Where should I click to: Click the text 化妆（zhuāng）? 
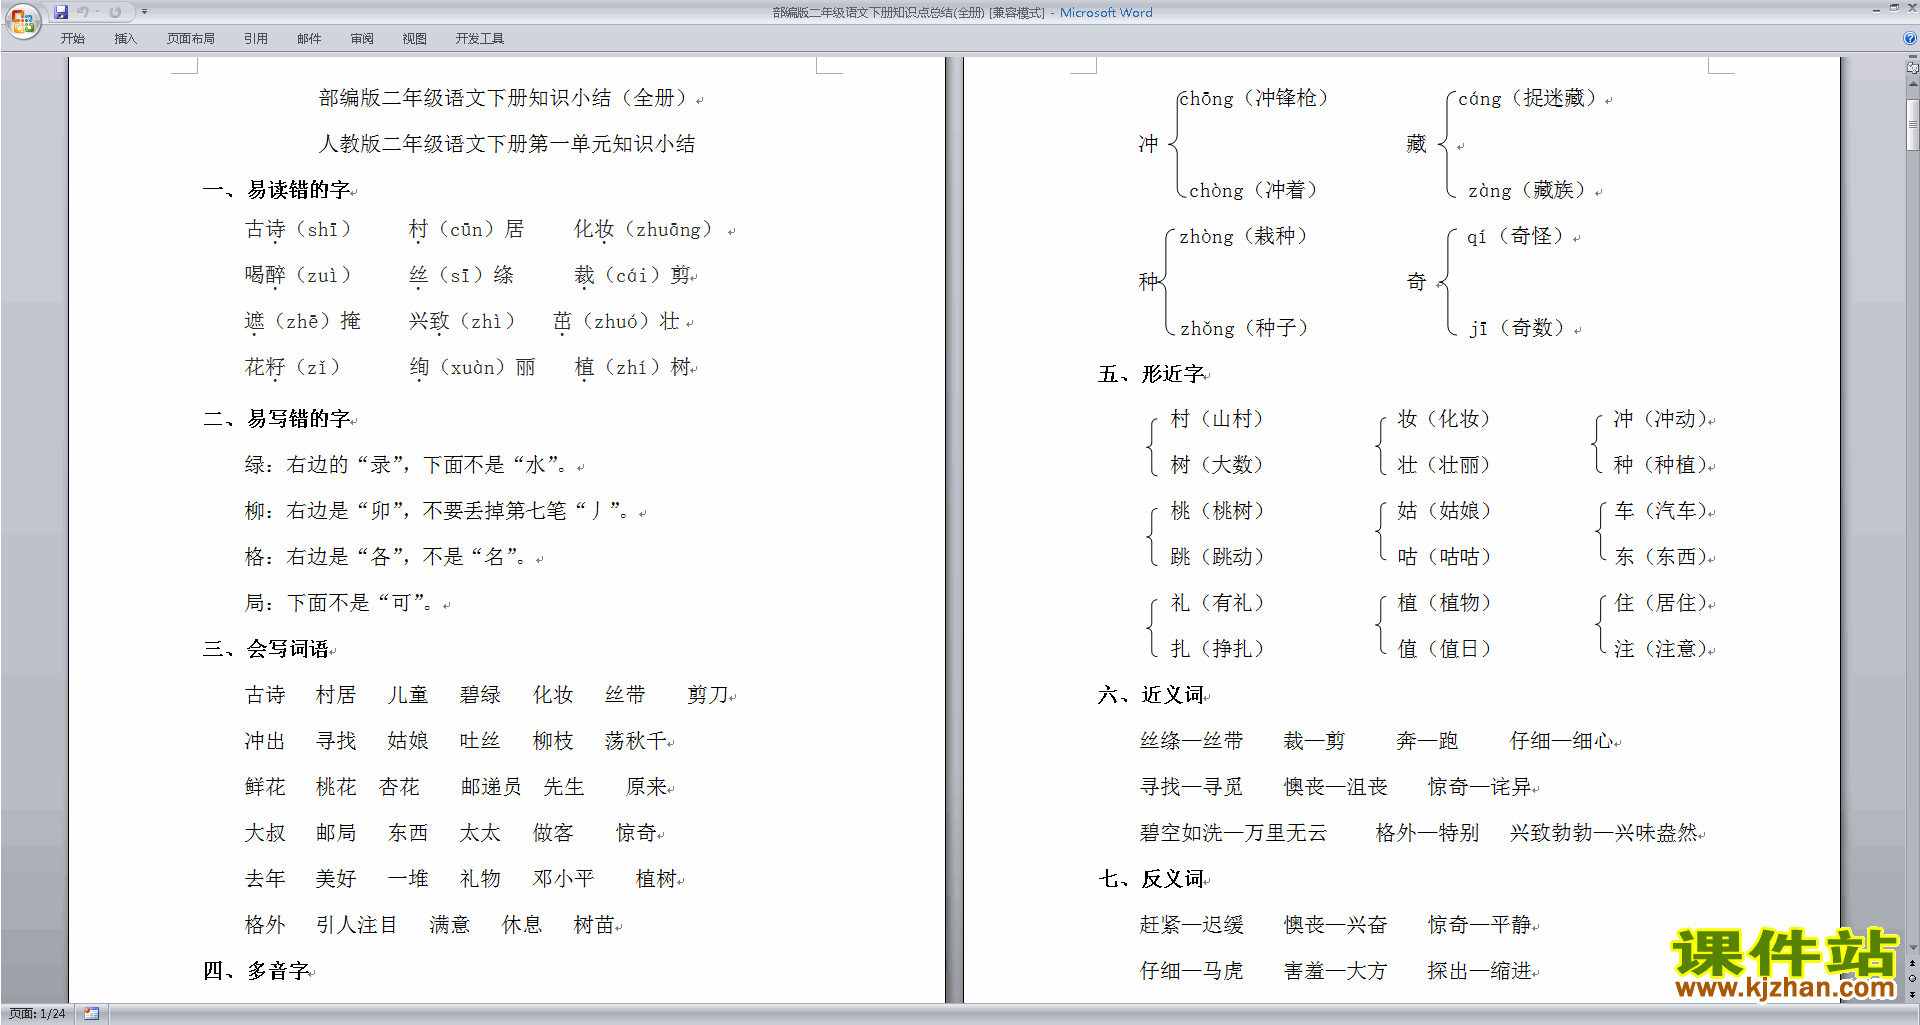643,230
